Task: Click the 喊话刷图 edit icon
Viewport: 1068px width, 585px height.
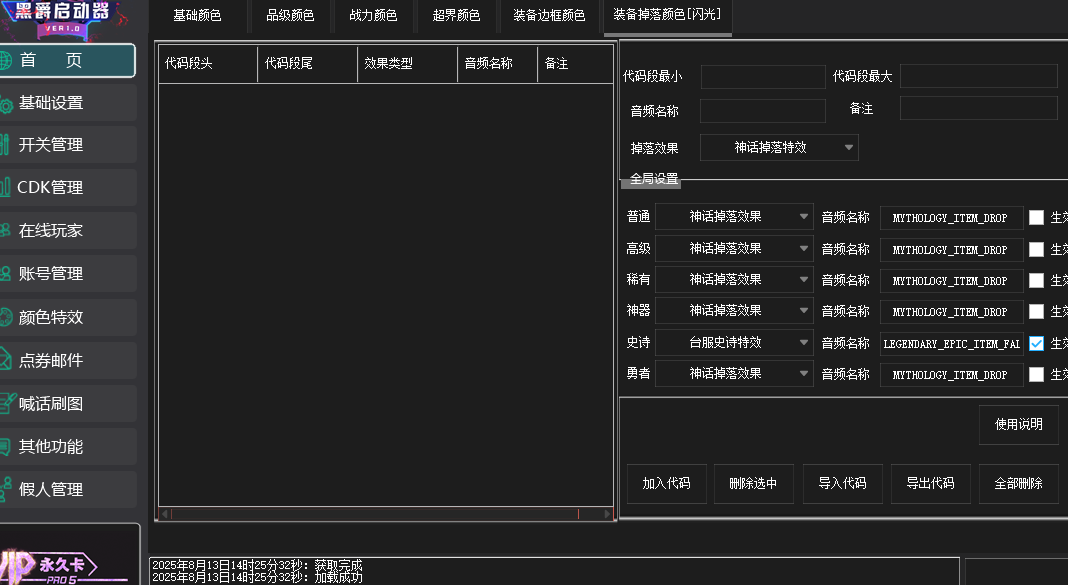Action: coord(6,404)
